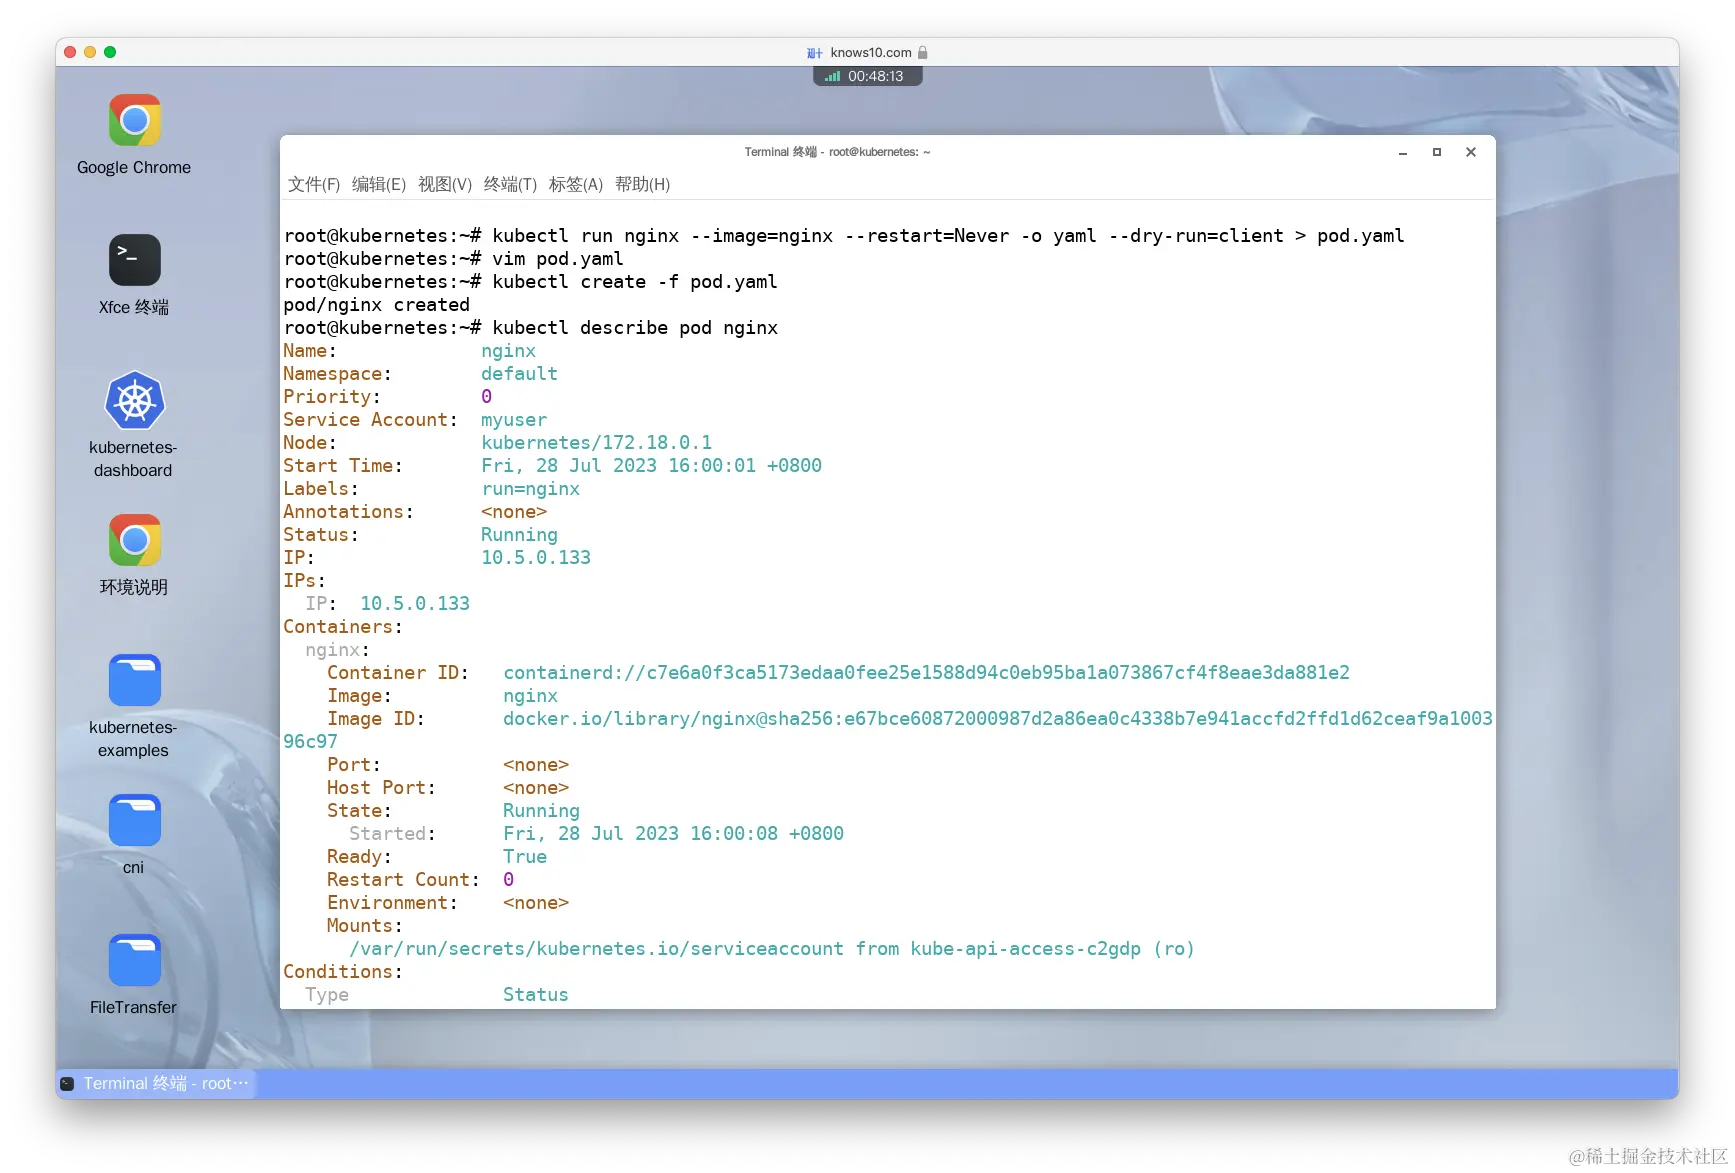Open the 终端(T) menu
This screenshot has width=1735, height=1173.
pyautogui.click(x=508, y=184)
